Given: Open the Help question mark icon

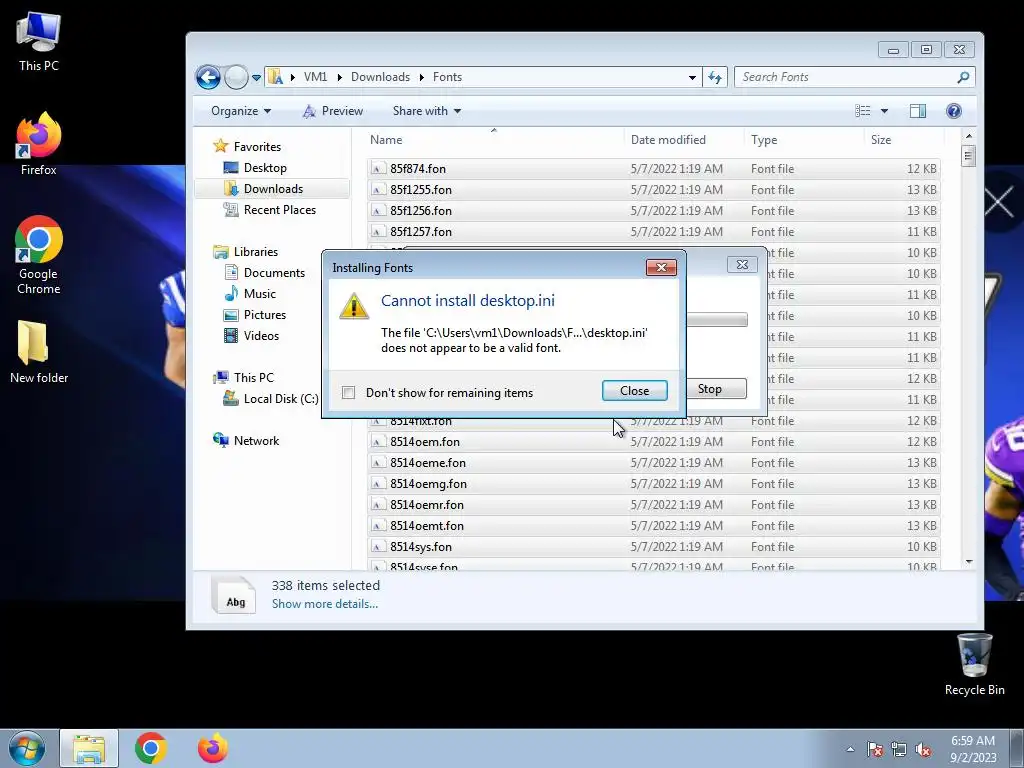Looking at the screenshot, I should pyautogui.click(x=953, y=111).
